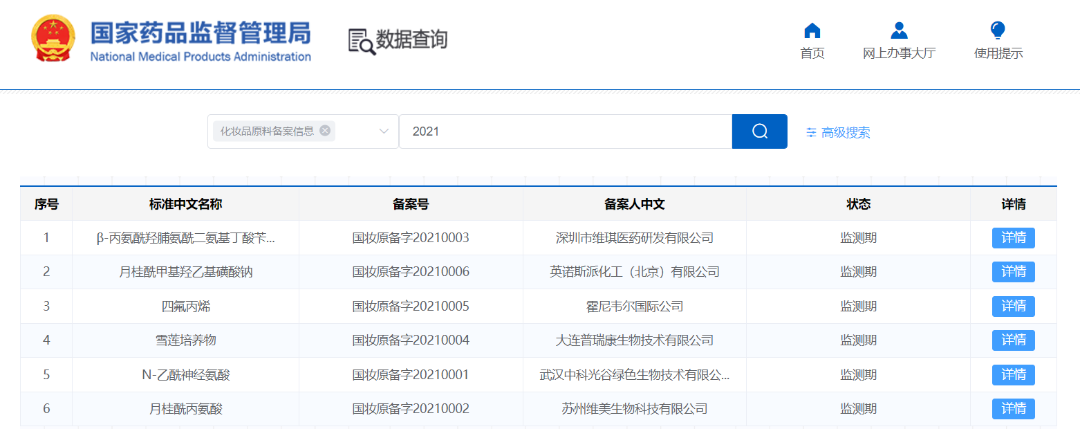The image size is (1080, 429).
Task: Click the 状态 column header
Action: tap(858, 204)
